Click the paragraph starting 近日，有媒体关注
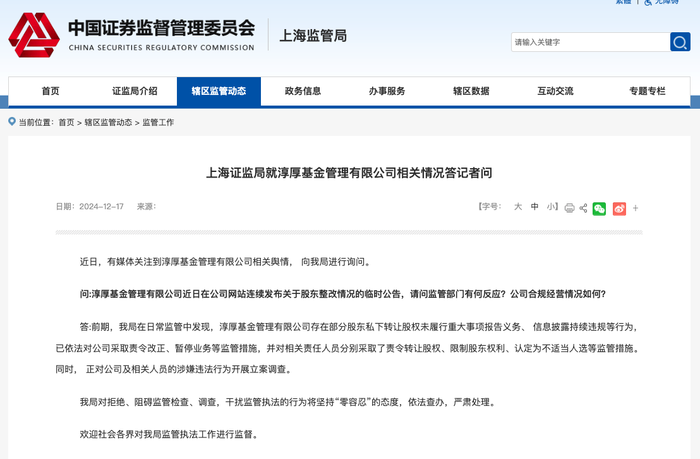Viewport: 700px width, 459px height. 225,262
